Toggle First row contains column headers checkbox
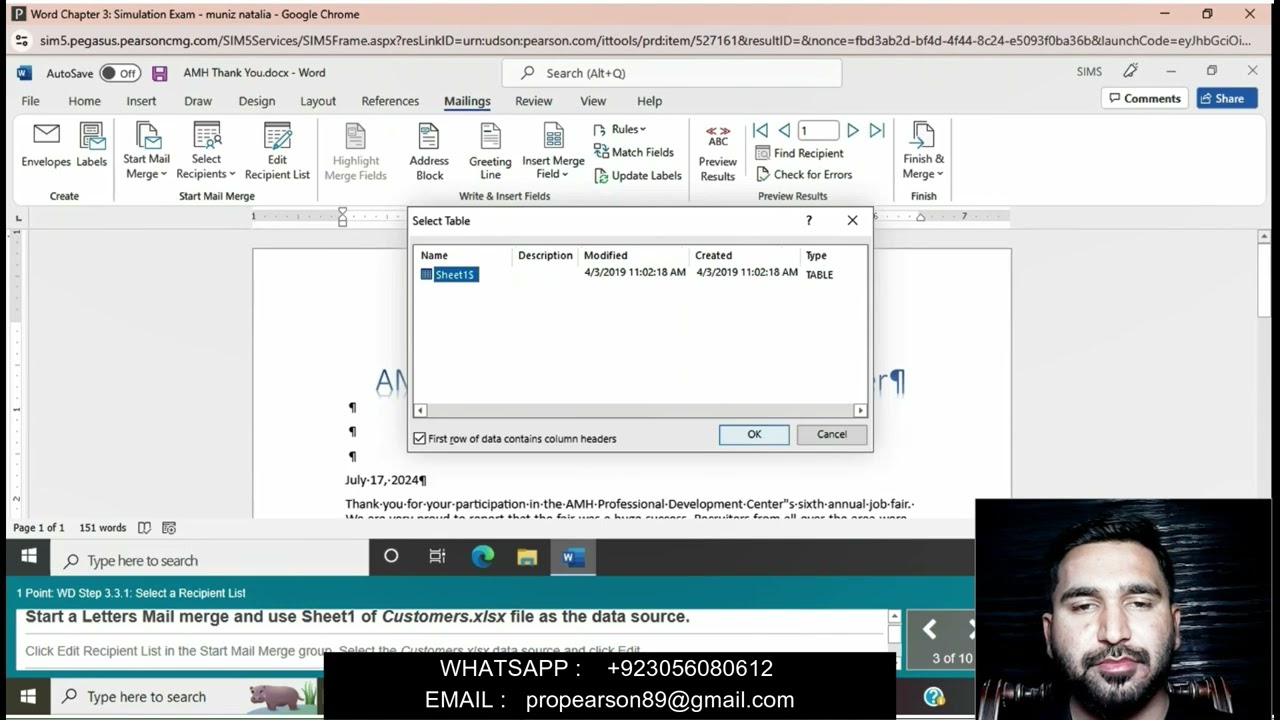This screenshot has height=720, width=1280. click(420, 438)
